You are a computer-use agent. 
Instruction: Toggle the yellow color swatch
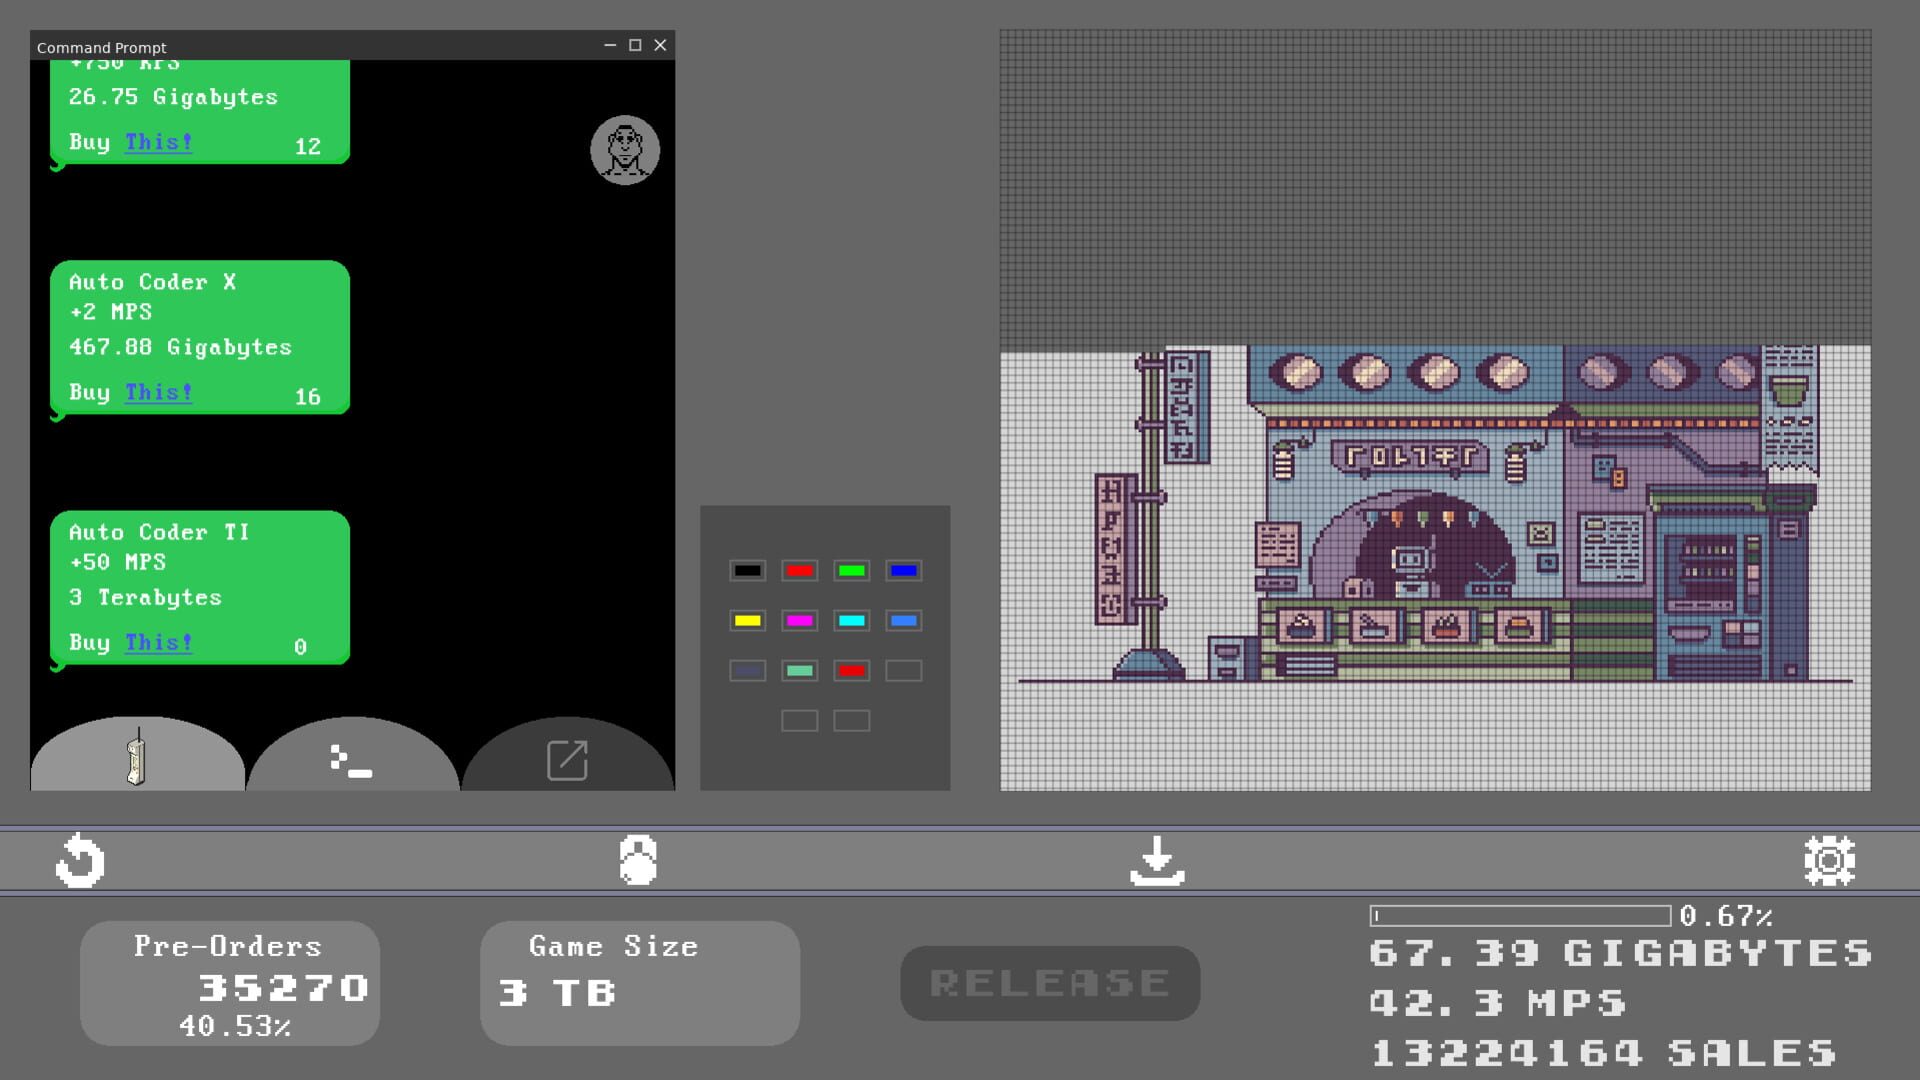point(746,620)
